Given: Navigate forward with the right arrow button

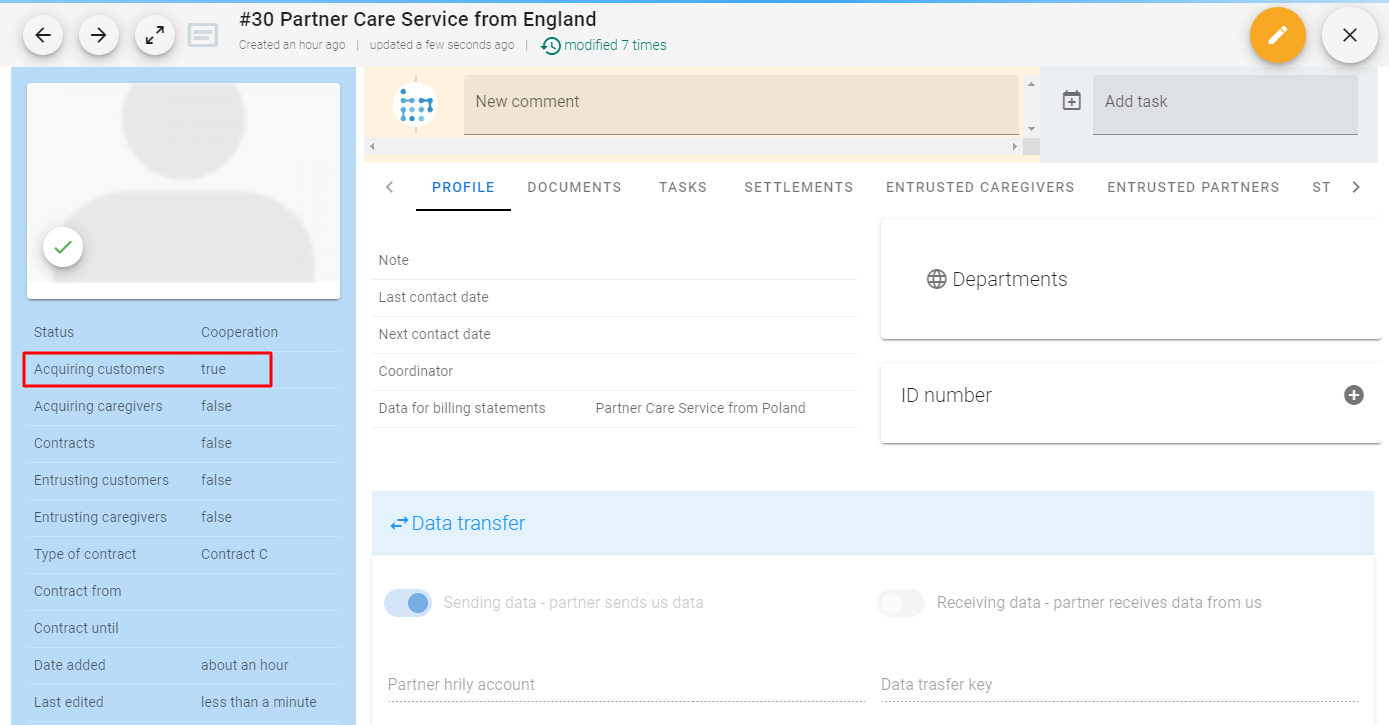Looking at the screenshot, I should [x=99, y=34].
